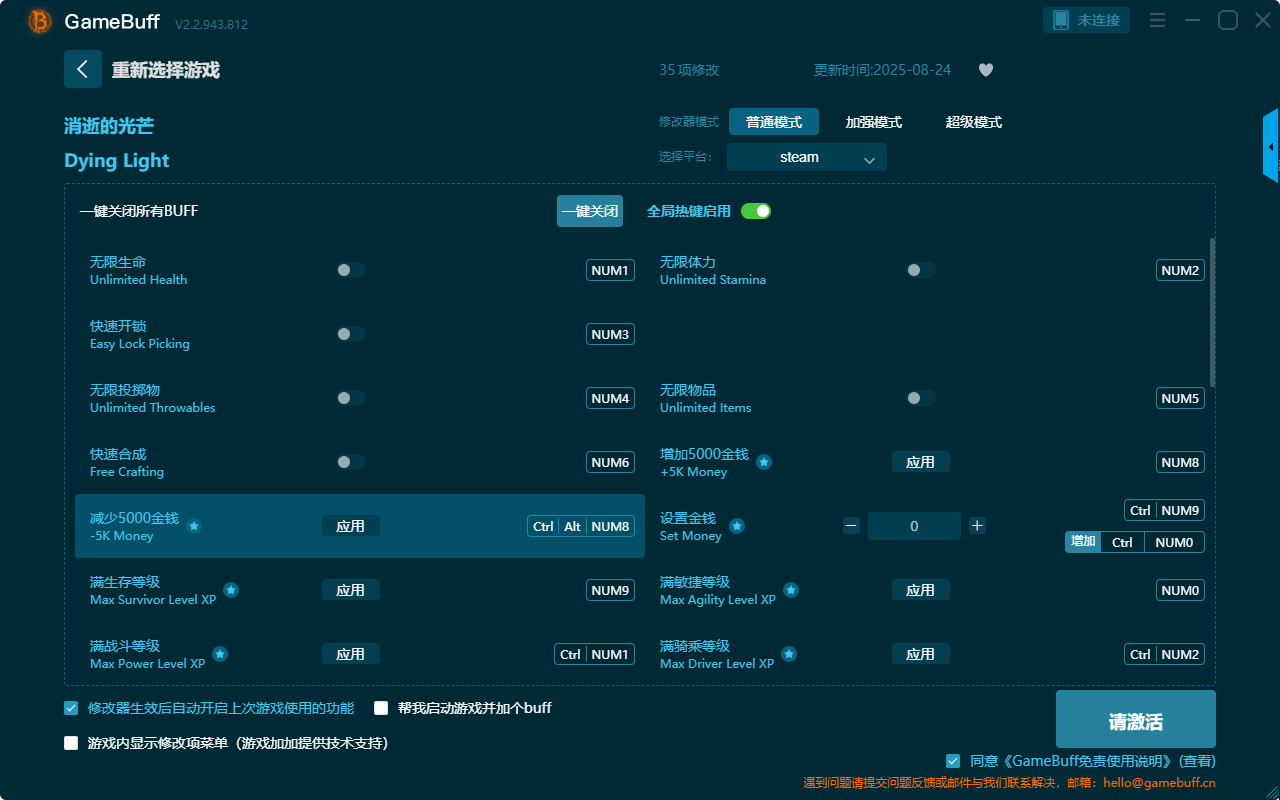The width and height of the screenshot is (1280, 800).
Task: Increase Set Money with plus button
Action: 977,526
